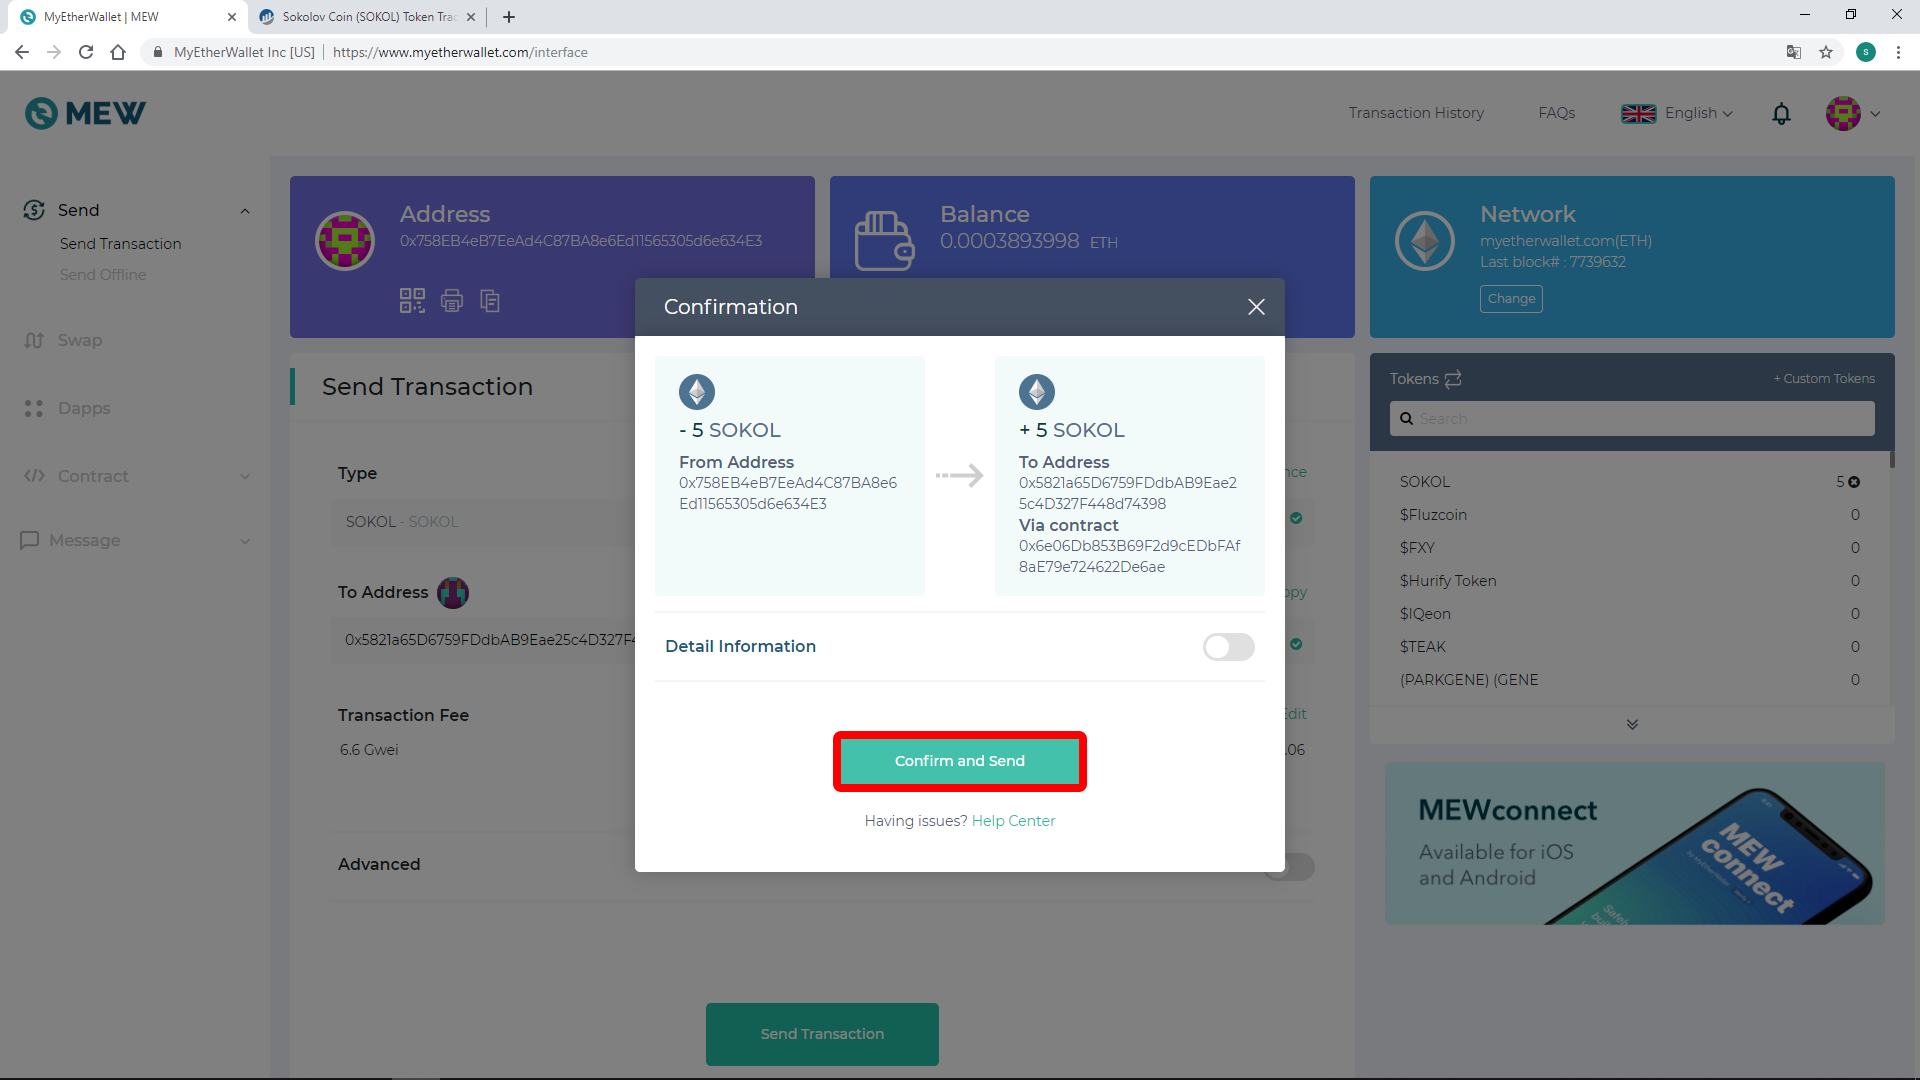The width and height of the screenshot is (1920, 1080).
Task: Click the translate page icon
Action: pos(1794,52)
